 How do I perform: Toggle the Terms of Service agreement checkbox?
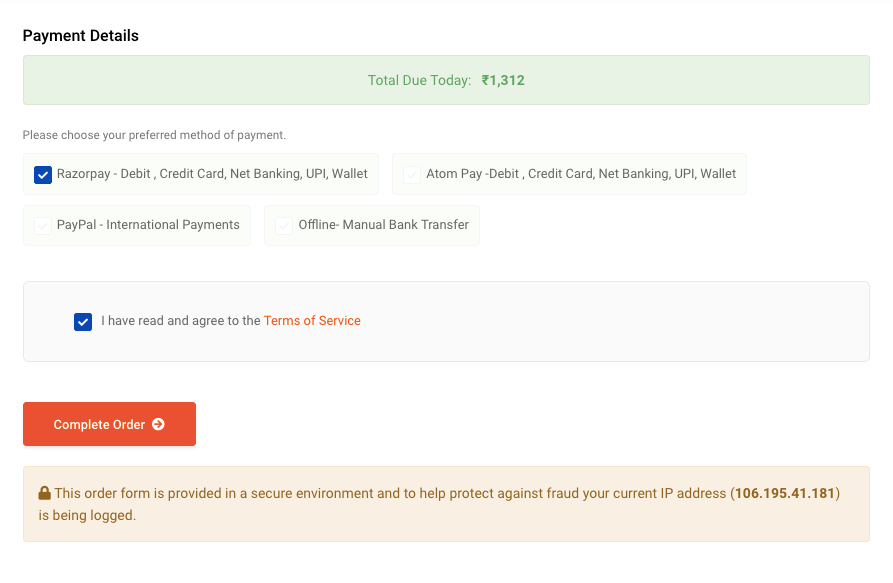coord(83,322)
